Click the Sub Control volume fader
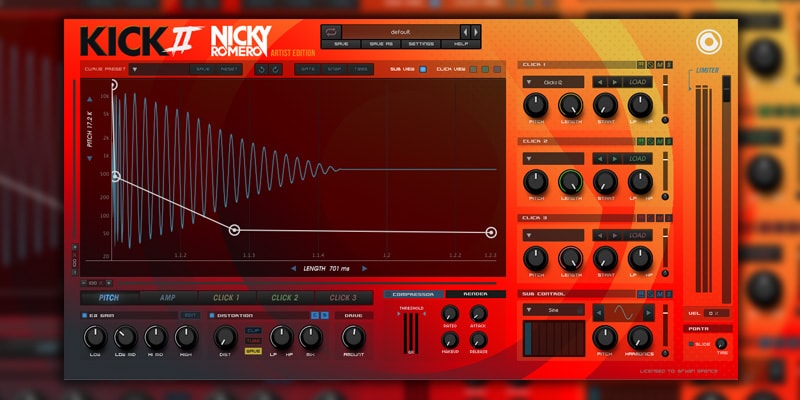Image resolution: width=800 pixels, height=400 pixels. (665, 326)
